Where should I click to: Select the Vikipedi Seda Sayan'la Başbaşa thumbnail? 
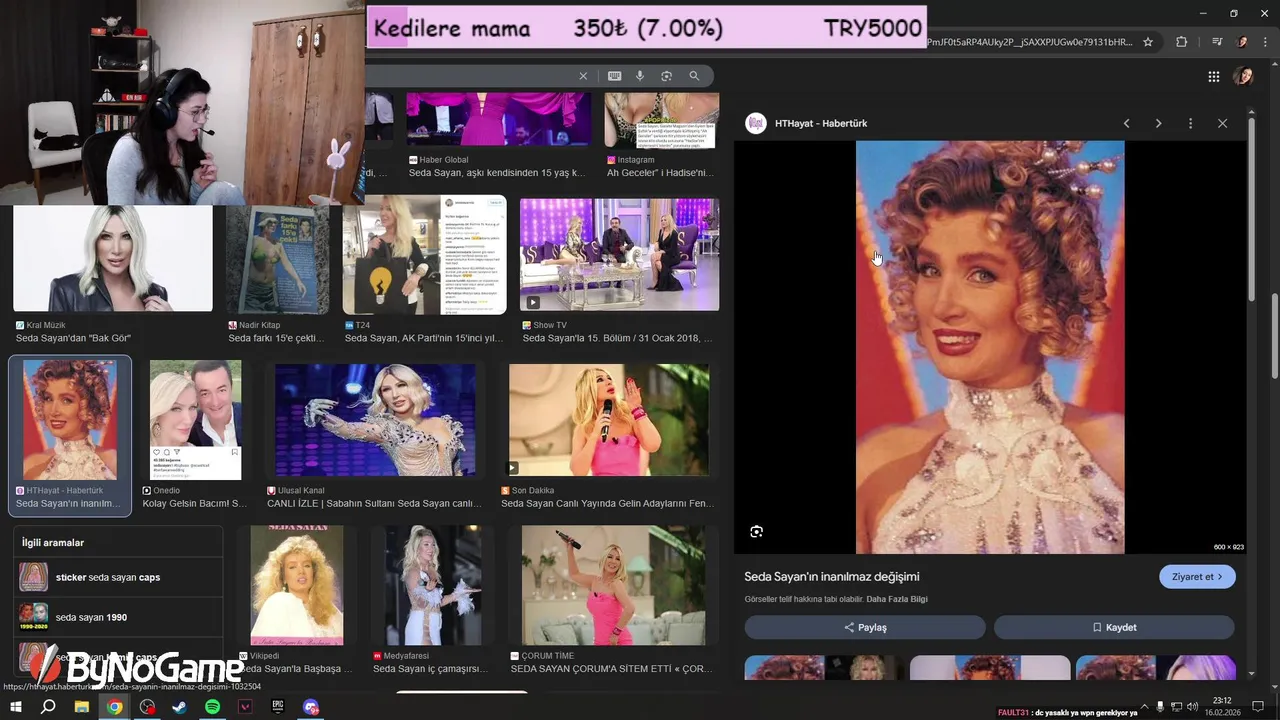pos(297,585)
